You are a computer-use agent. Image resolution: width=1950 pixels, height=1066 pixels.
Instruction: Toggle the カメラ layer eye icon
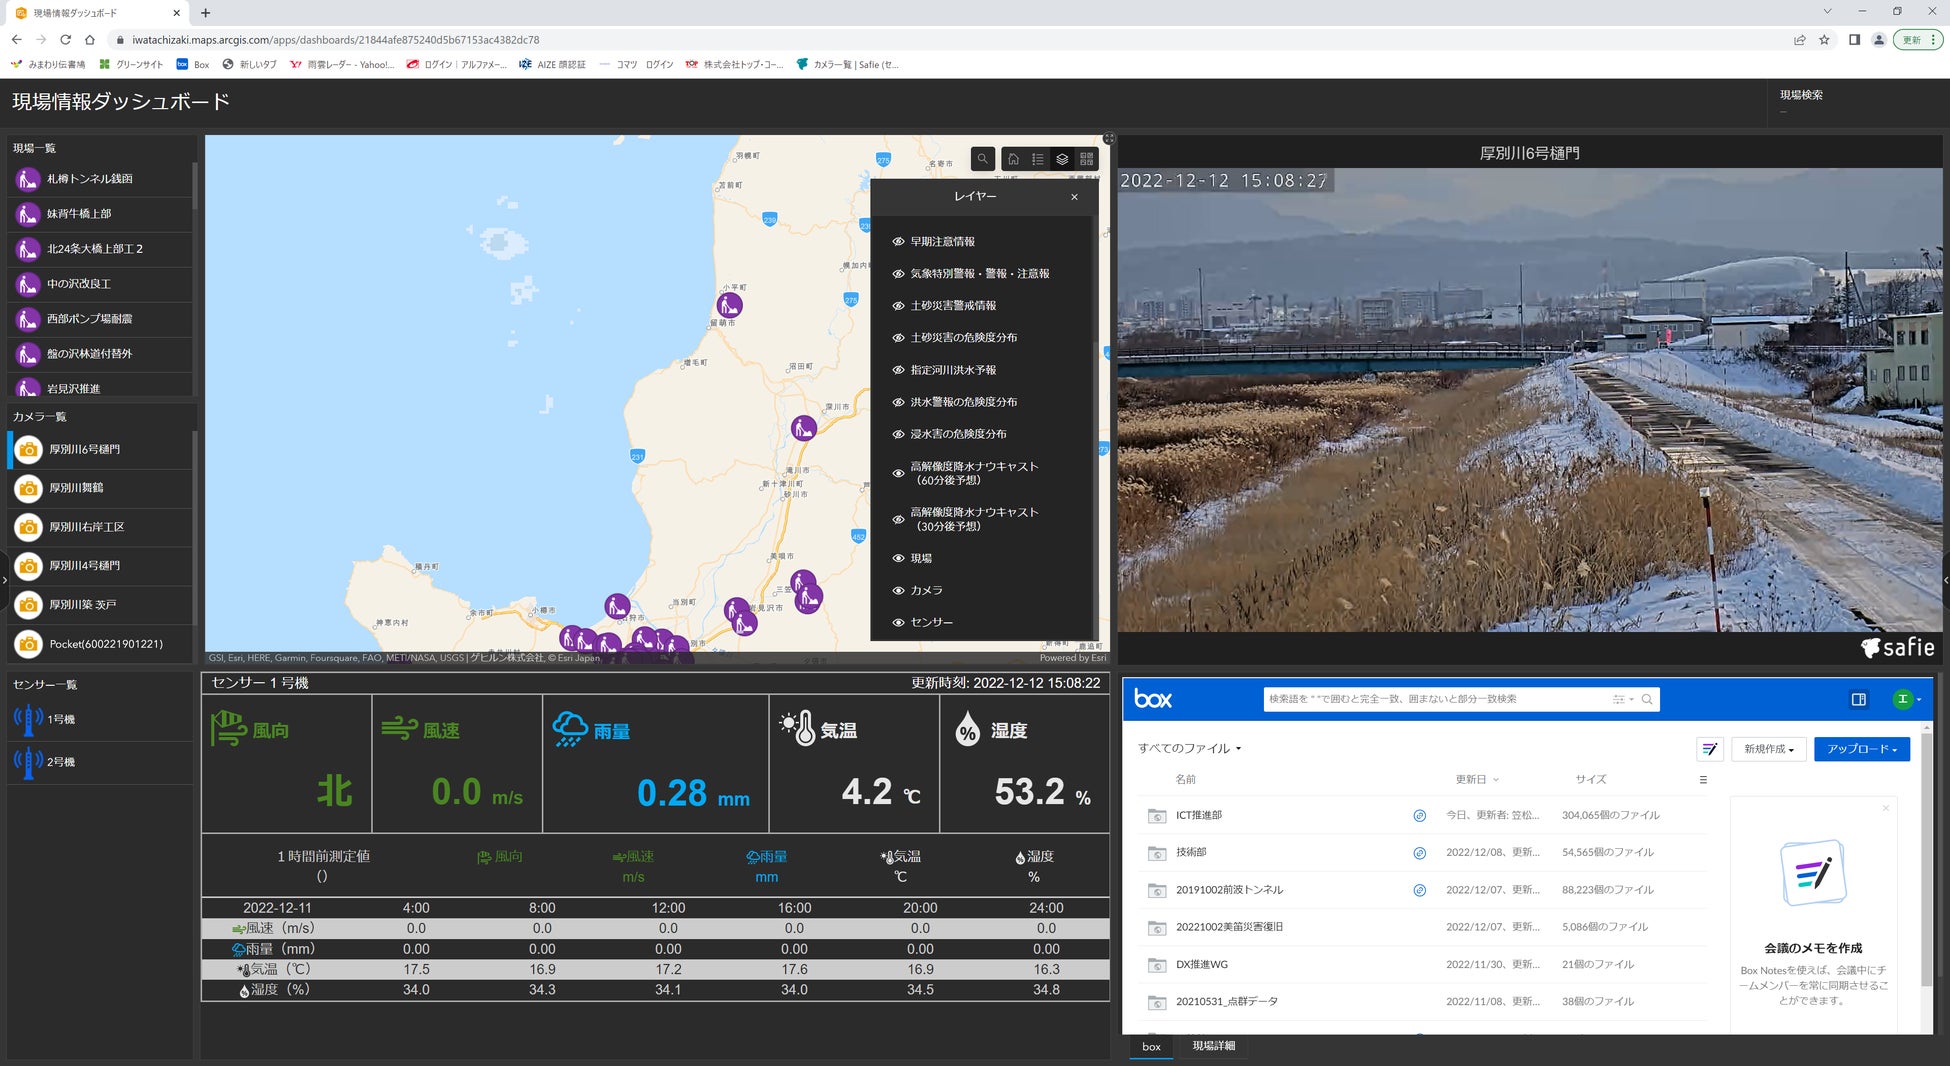898,591
